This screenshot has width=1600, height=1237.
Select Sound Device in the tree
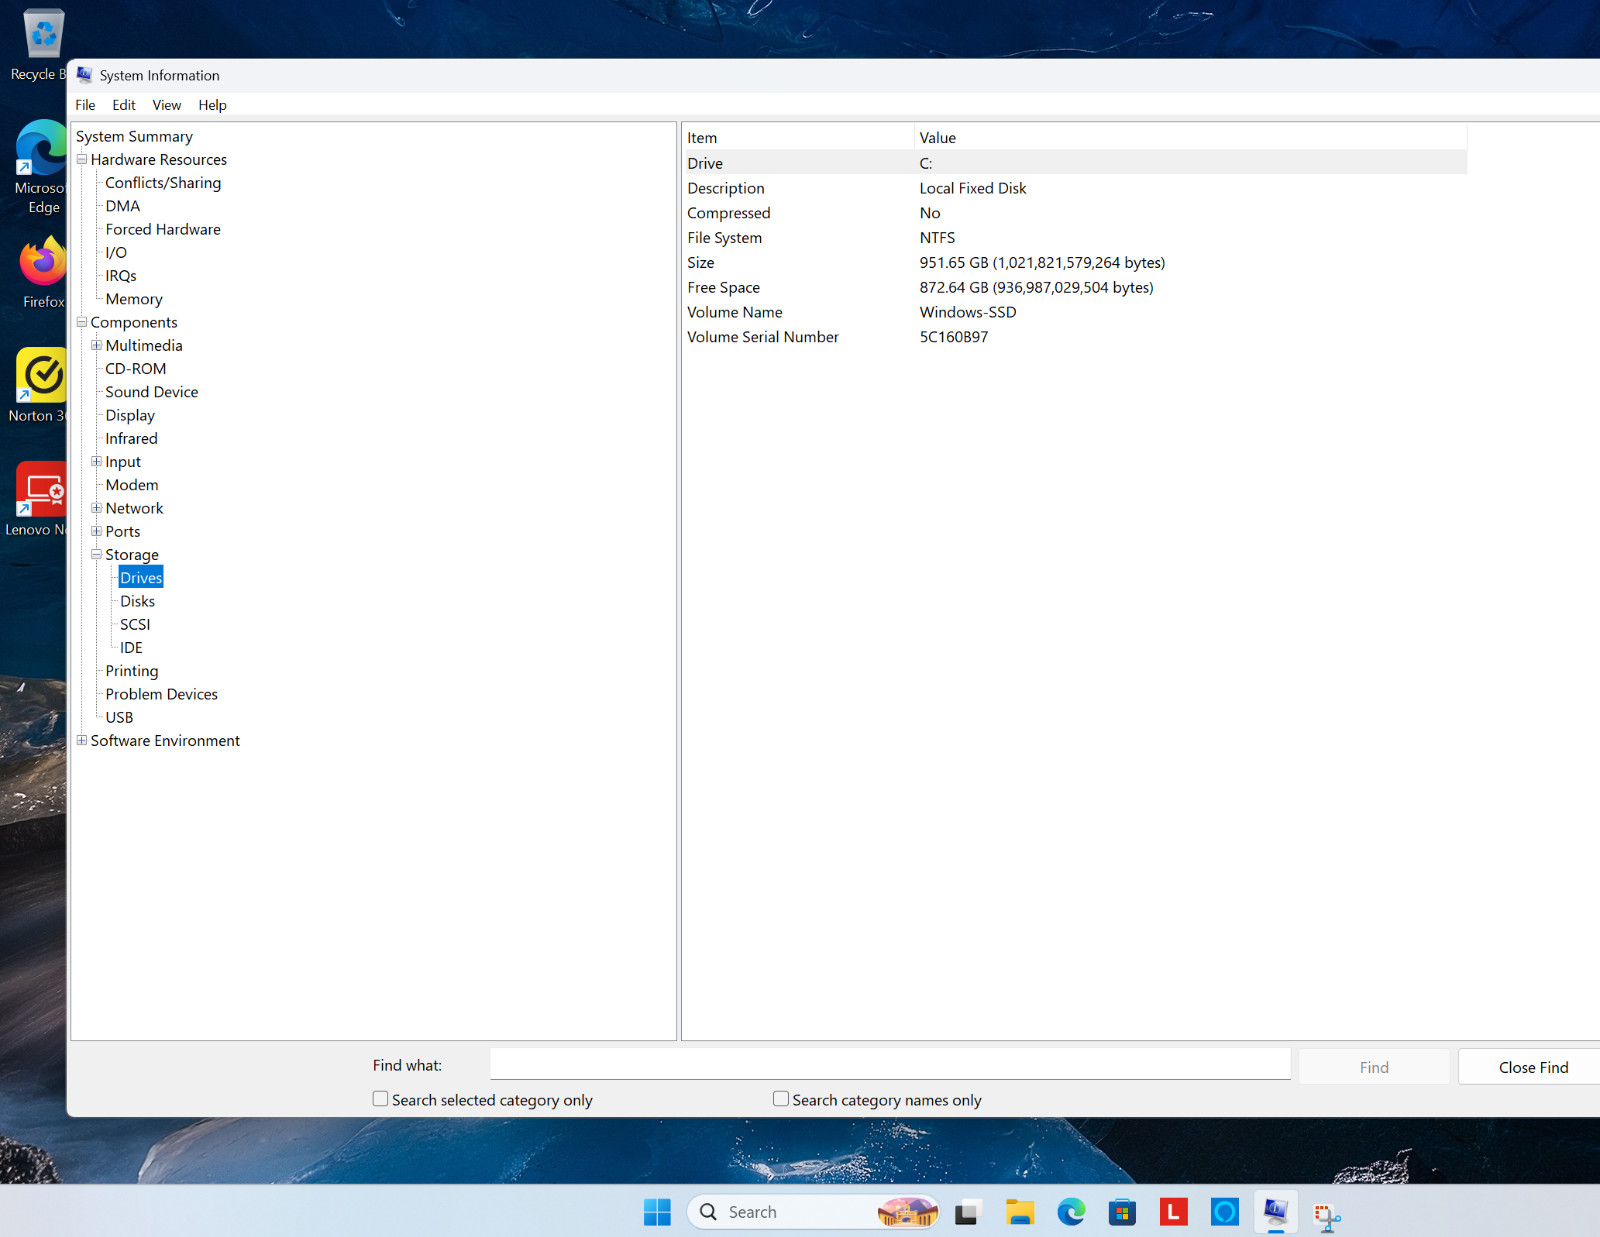pos(152,392)
